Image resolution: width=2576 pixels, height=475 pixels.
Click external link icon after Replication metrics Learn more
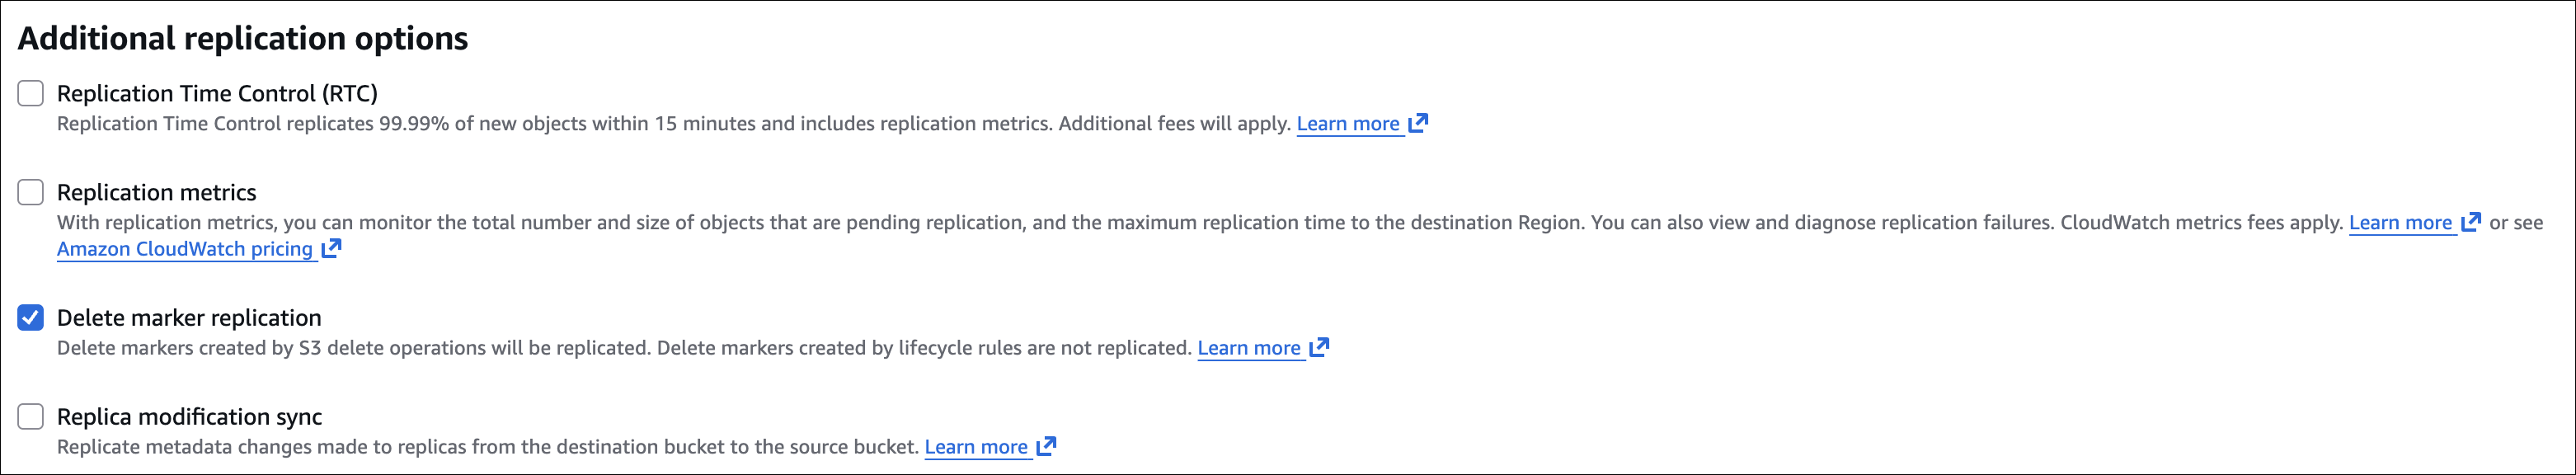2470,222
